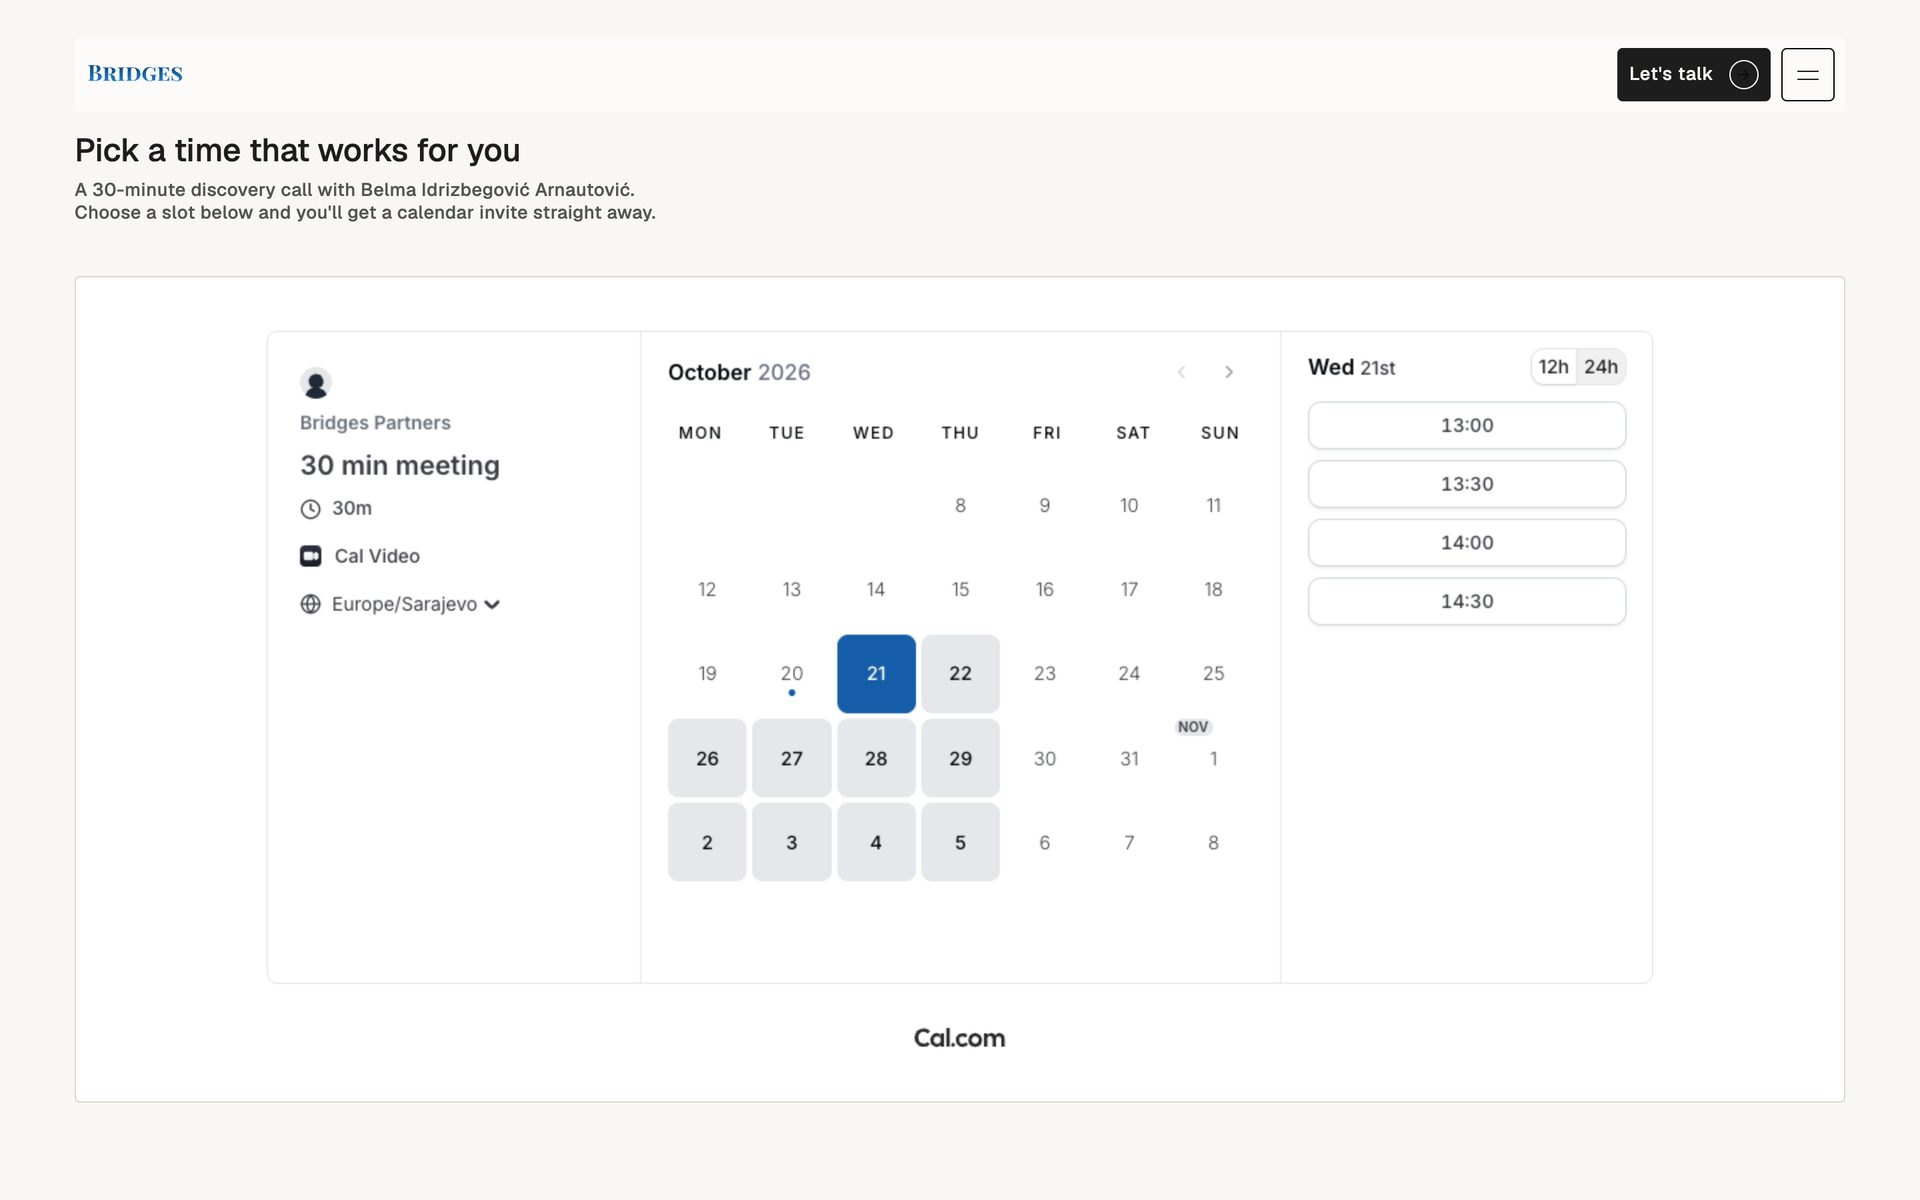The height and width of the screenshot is (1200, 1920).
Task: Select November 3 on calendar
Action: 792,842
